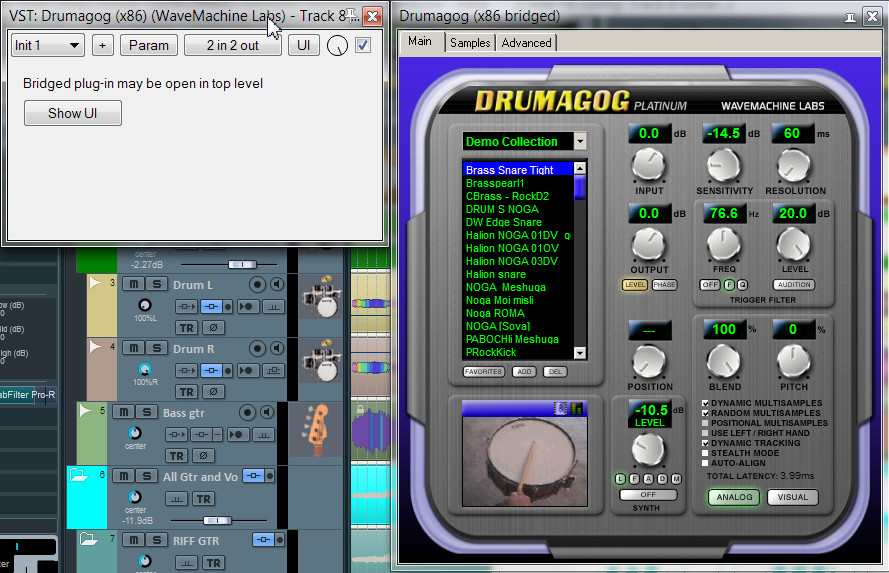This screenshot has height=573, width=889.
Task: Enable Stealth Mode checkbox
Action: pos(705,453)
